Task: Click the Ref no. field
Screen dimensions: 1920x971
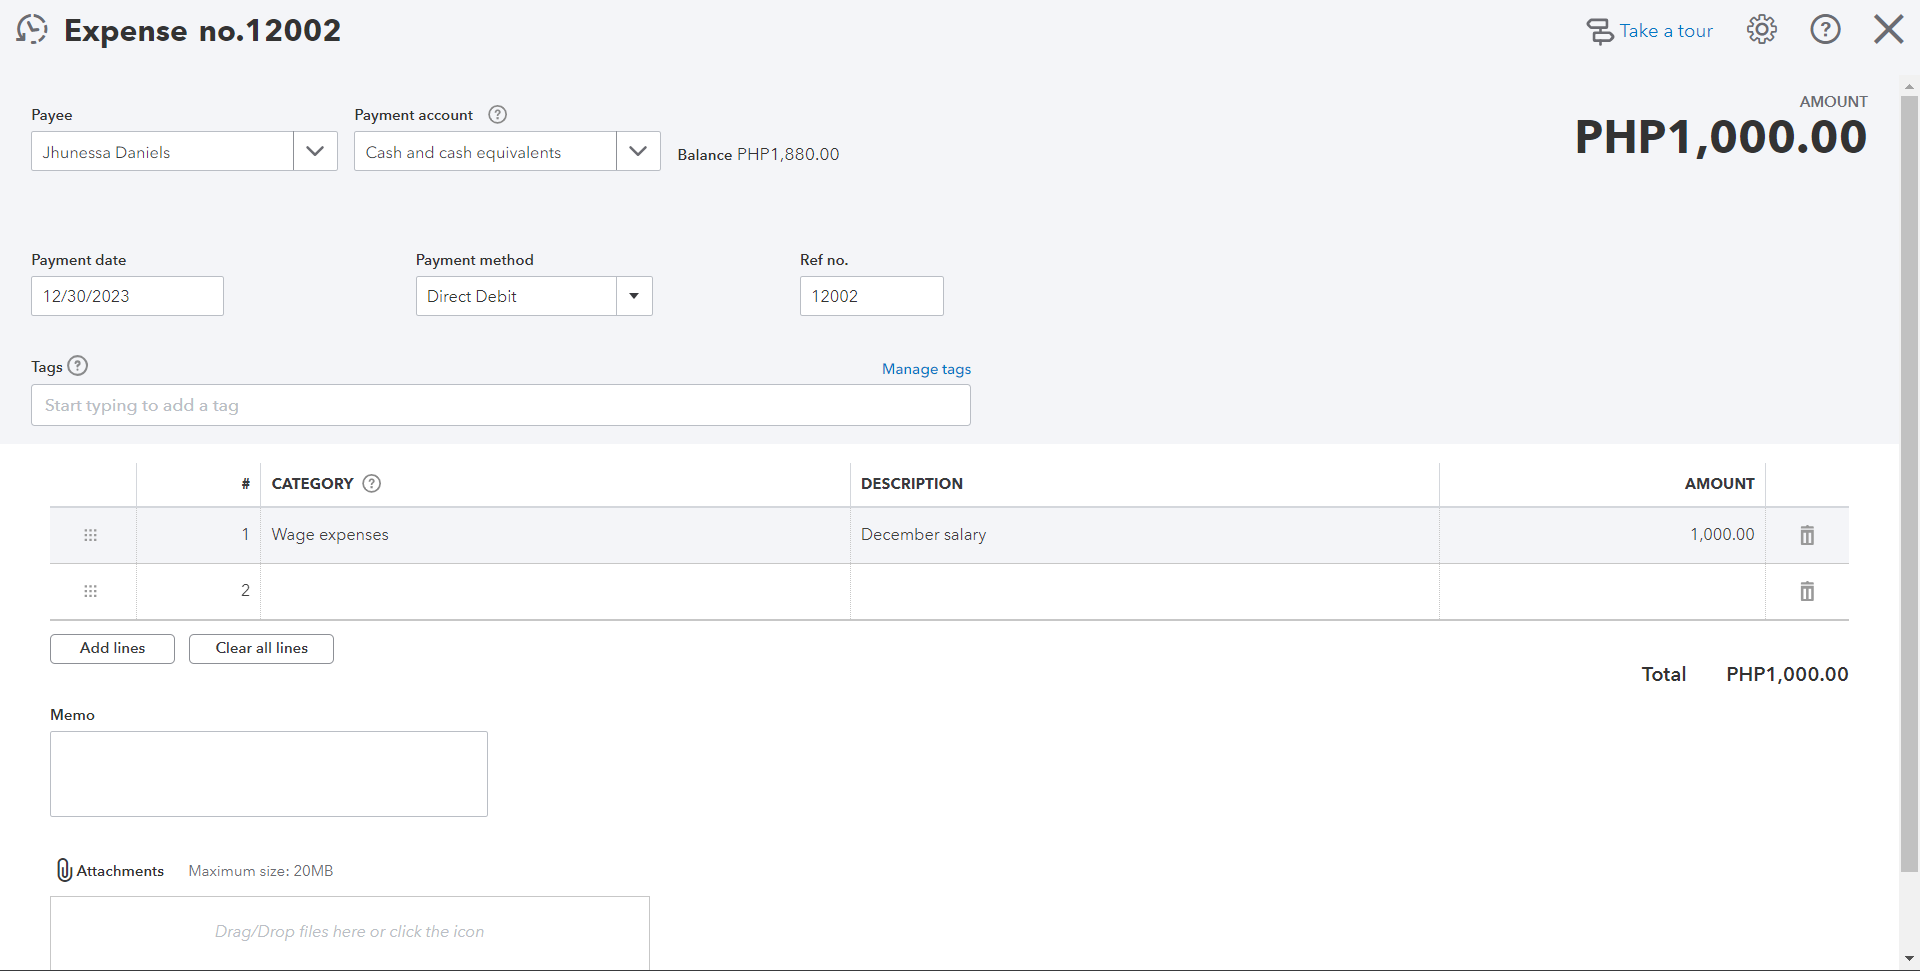Action: 871,296
